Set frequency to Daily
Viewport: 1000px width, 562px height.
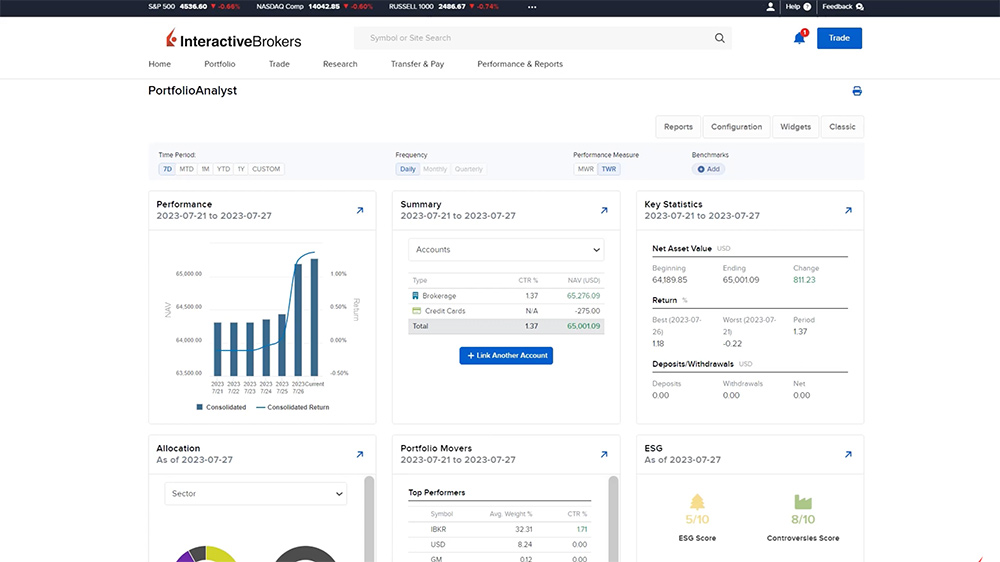[408, 169]
